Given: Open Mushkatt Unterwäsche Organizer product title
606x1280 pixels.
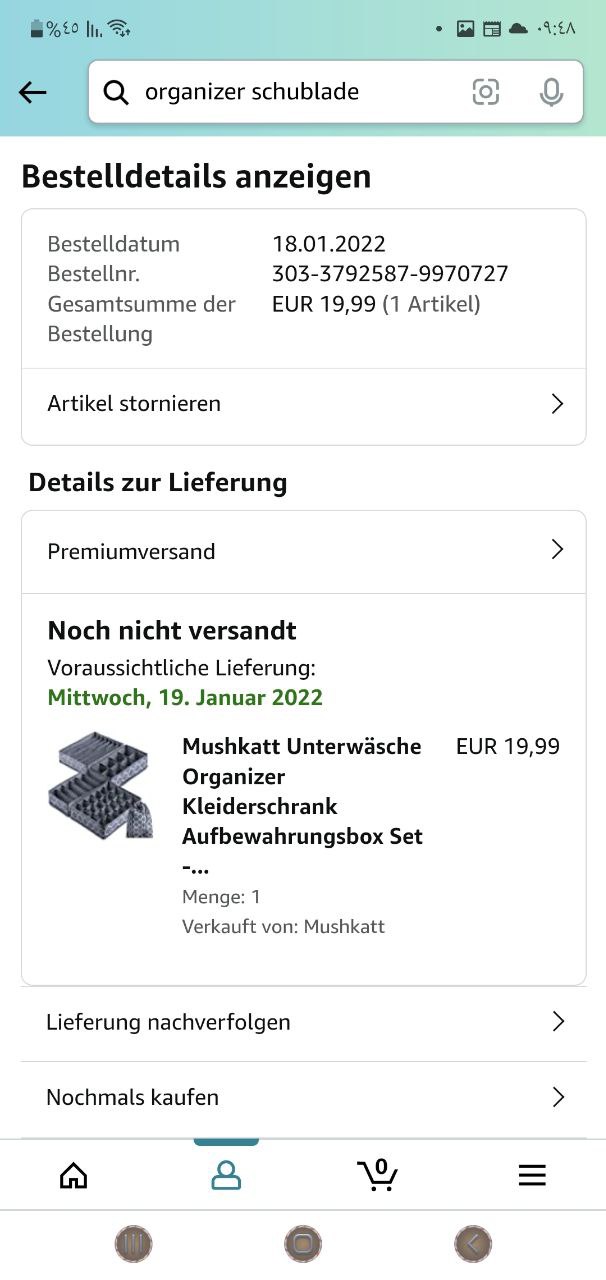Looking at the screenshot, I should pos(302,790).
